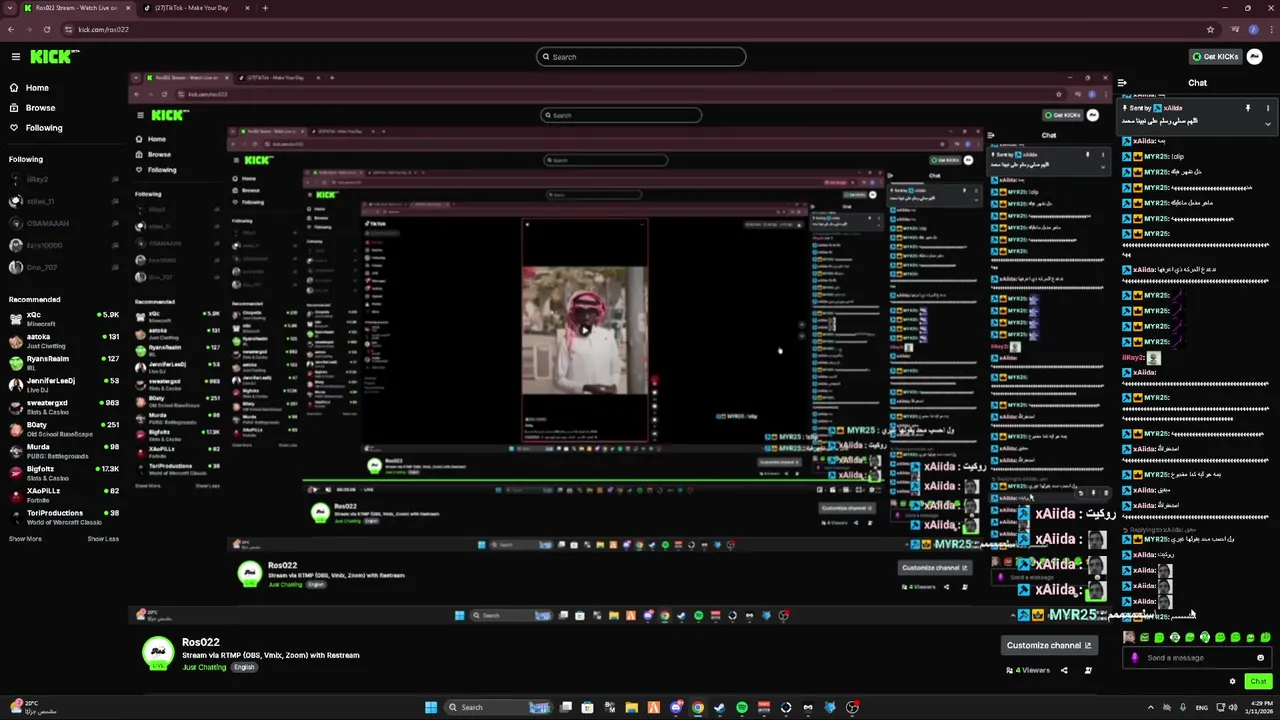Unpin the pinned chat message

tap(1247, 108)
